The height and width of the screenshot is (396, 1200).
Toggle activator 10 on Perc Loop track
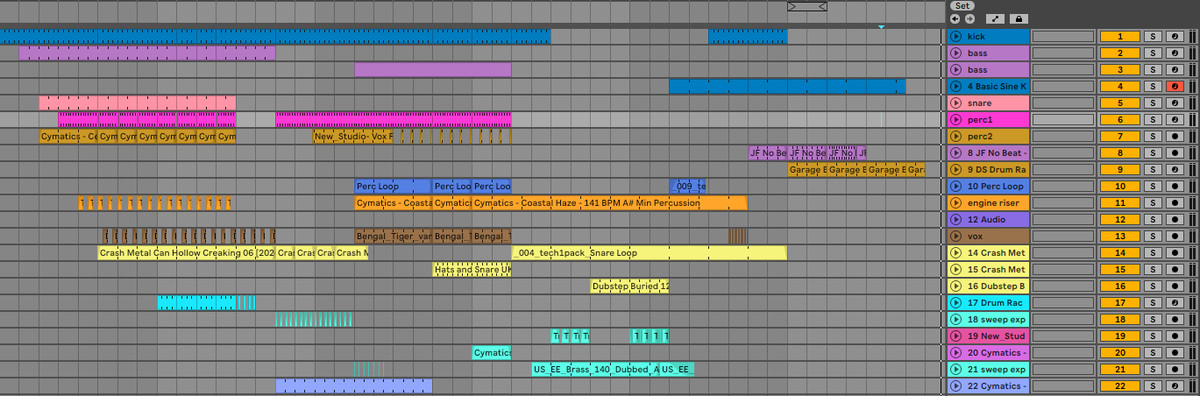click(1120, 186)
